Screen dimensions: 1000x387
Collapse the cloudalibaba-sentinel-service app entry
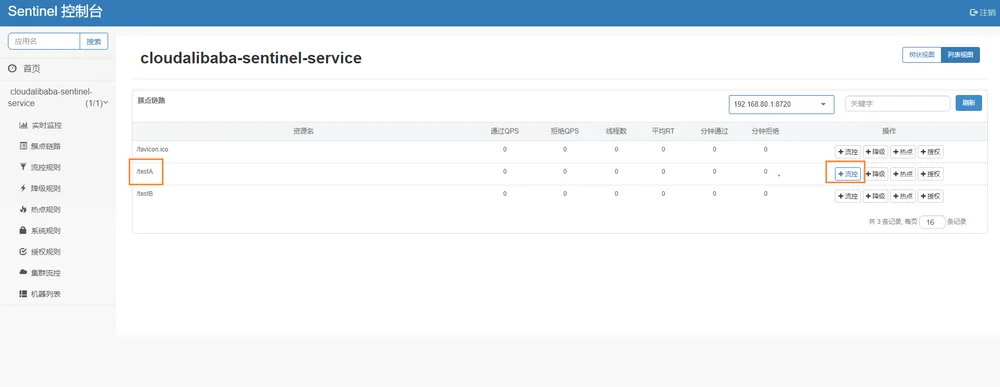[x=58, y=97]
